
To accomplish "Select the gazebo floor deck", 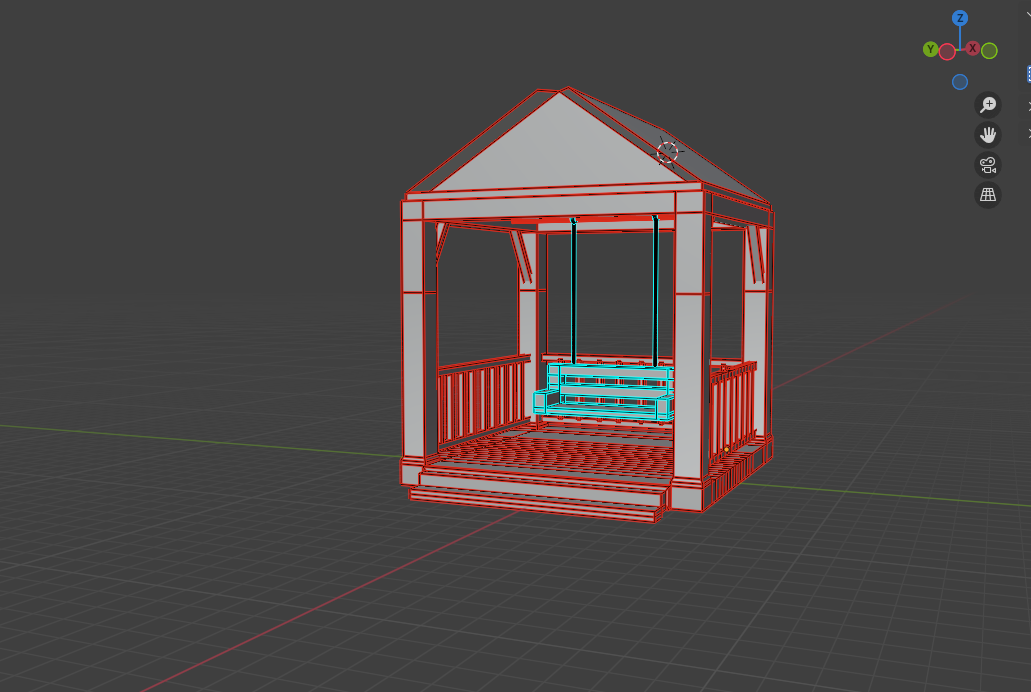I will tap(556, 454).
